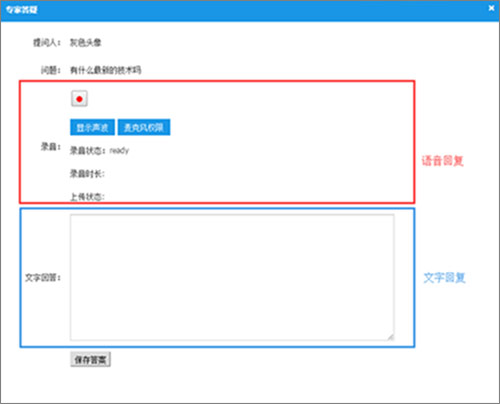The height and width of the screenshot is (404, 500).
Task: Click the 显示声波 button
Action: (92, 127)
